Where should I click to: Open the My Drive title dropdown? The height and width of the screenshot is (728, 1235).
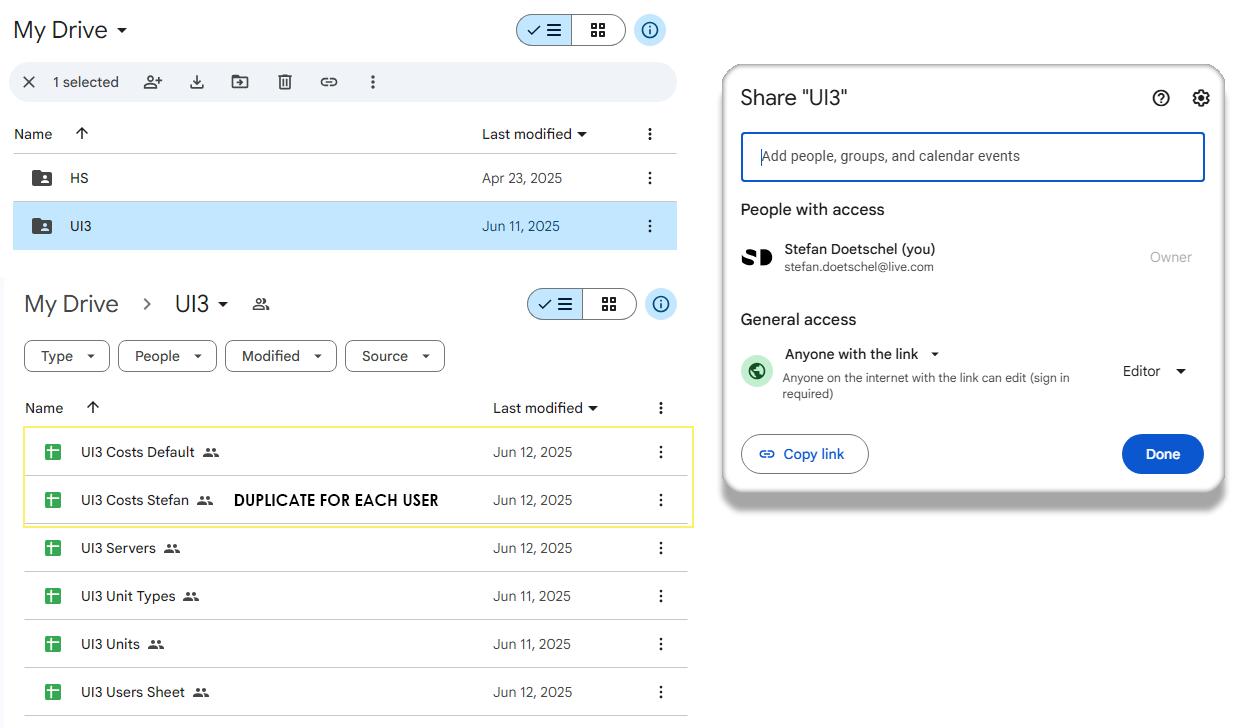(x=70, y=30)
